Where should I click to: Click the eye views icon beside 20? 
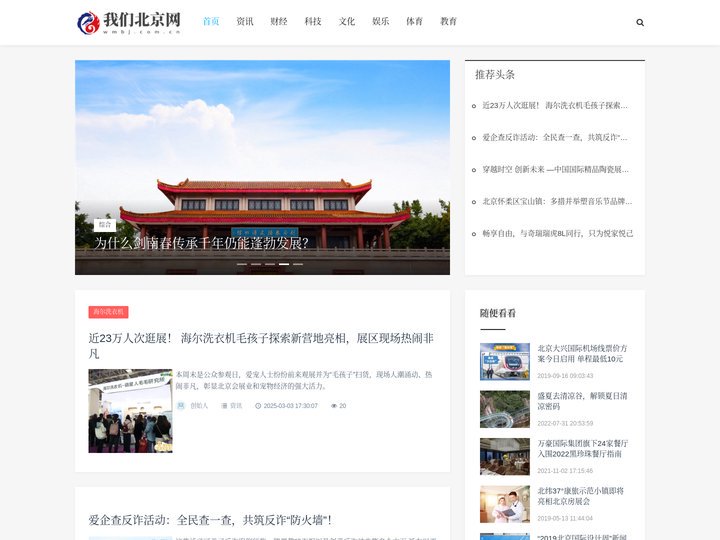tap(334, 405)
